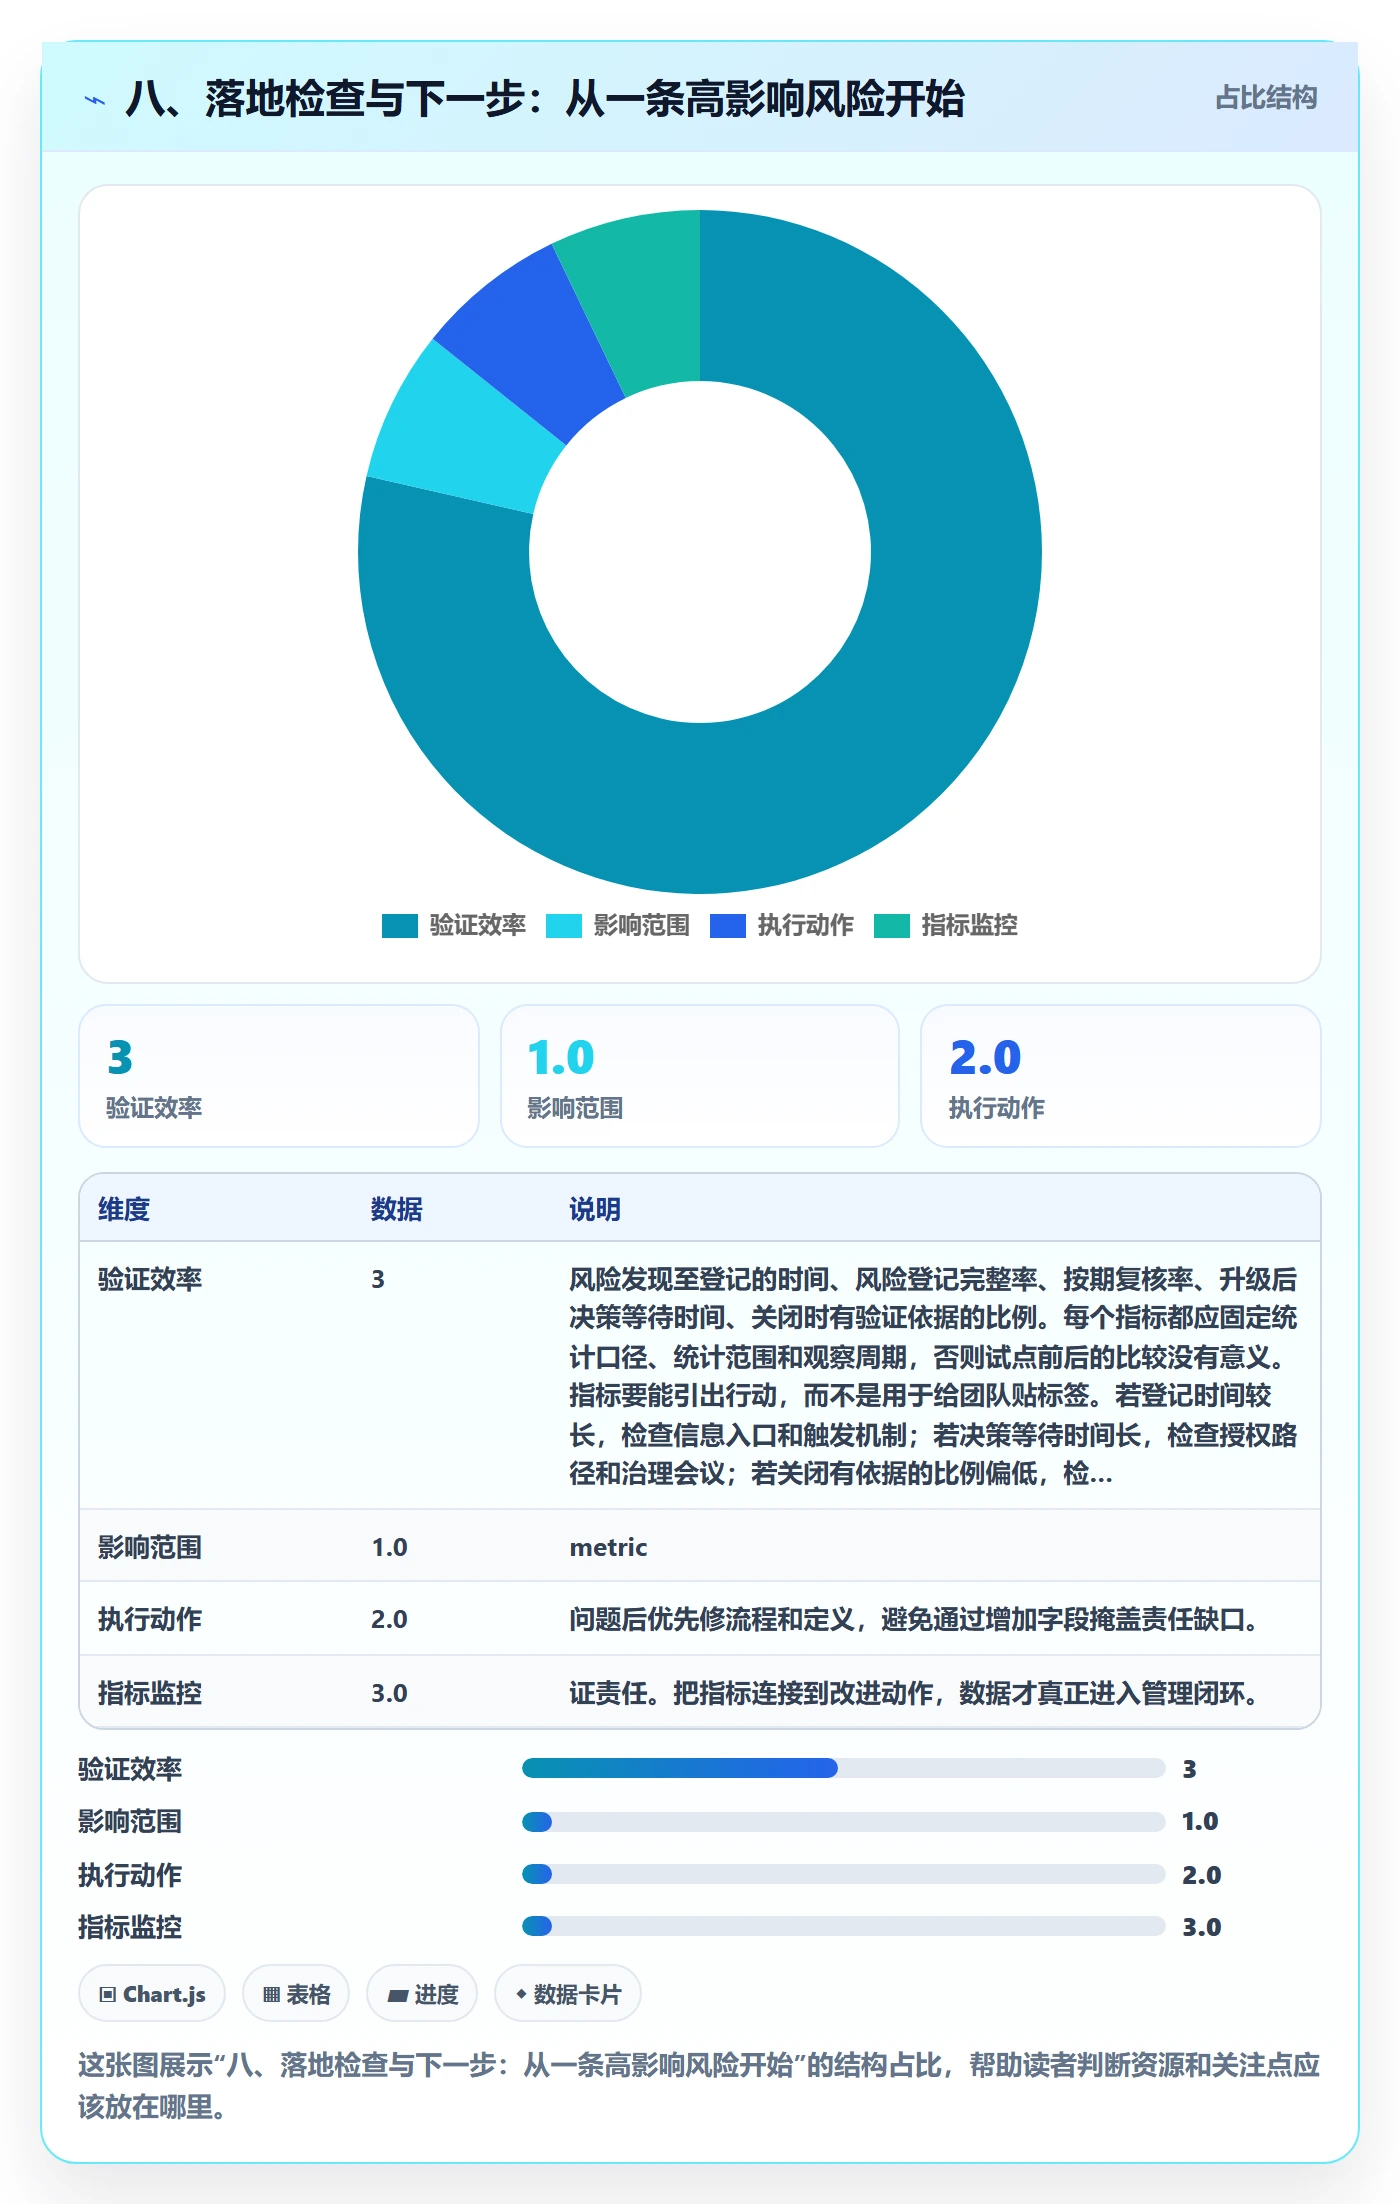Click the 3.0 value beside 指标监控 progress bar
The image size is (1400, 2204).
[x=1201, y=1927]
